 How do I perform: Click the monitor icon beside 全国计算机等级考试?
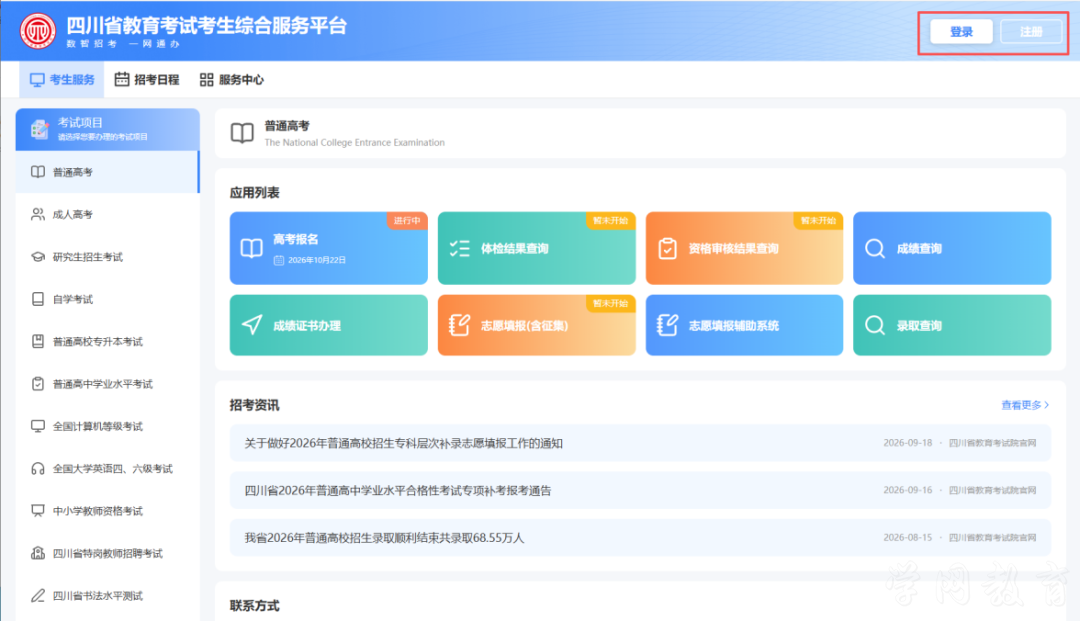38,426
